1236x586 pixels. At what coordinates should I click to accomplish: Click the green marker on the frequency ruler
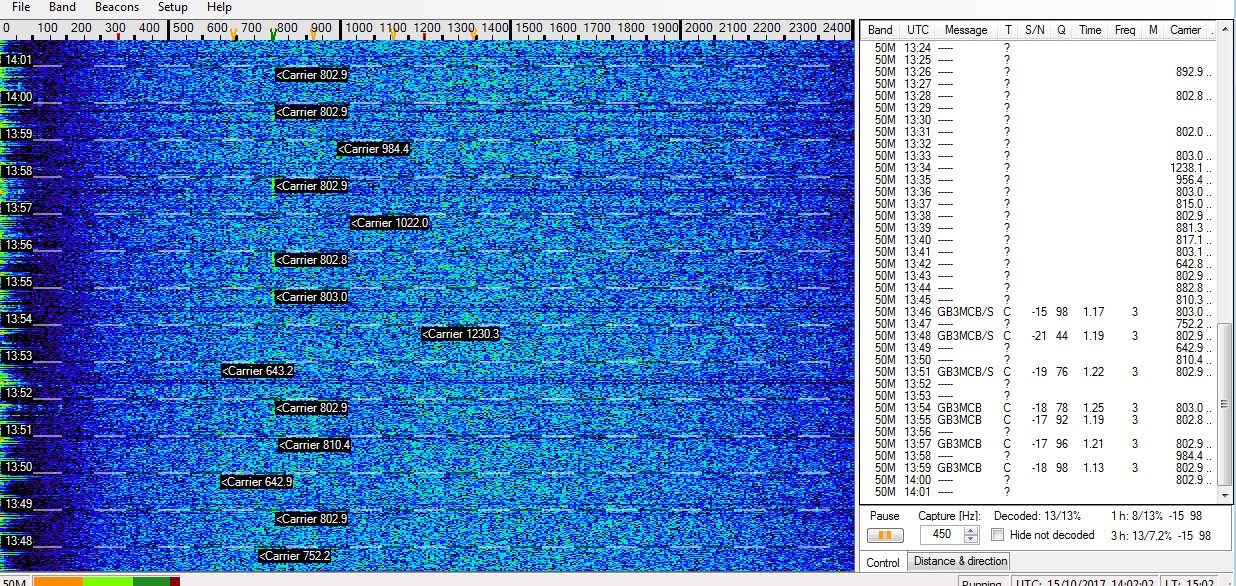pos(273,34)
